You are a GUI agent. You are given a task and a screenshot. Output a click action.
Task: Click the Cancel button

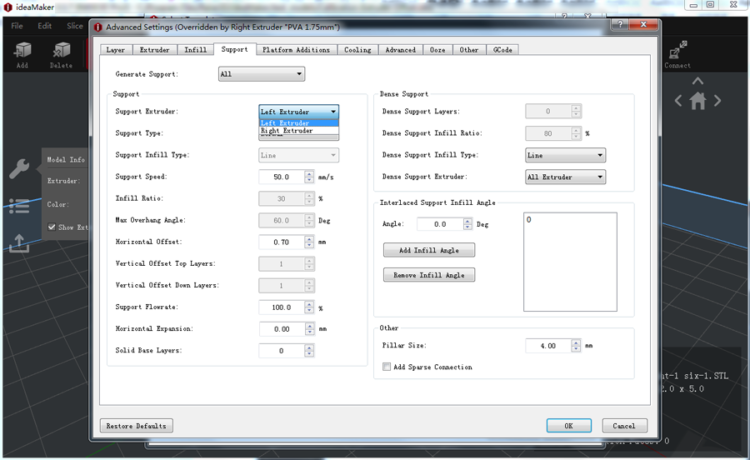click(x=624, y=426)
